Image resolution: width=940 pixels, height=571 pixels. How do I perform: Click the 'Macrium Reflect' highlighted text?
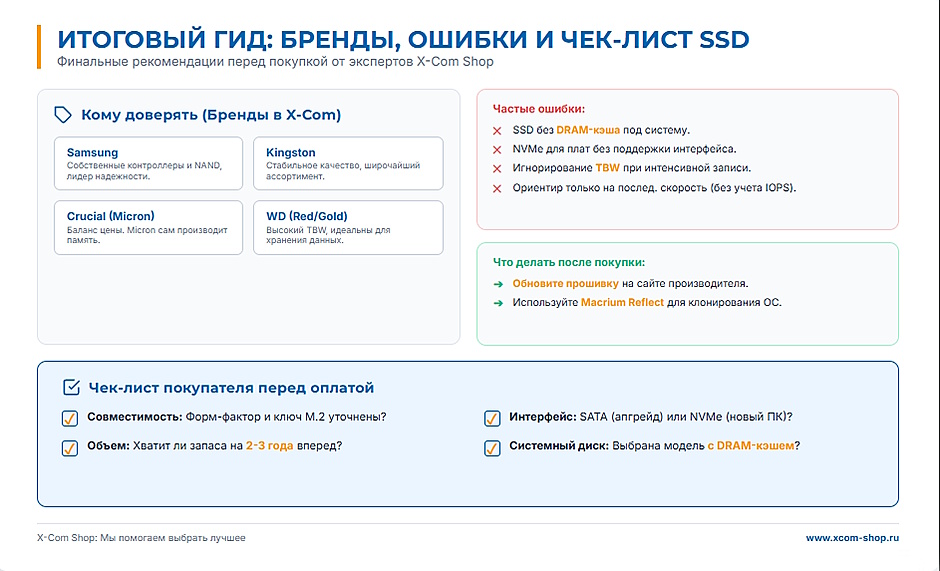click(622, 302)
